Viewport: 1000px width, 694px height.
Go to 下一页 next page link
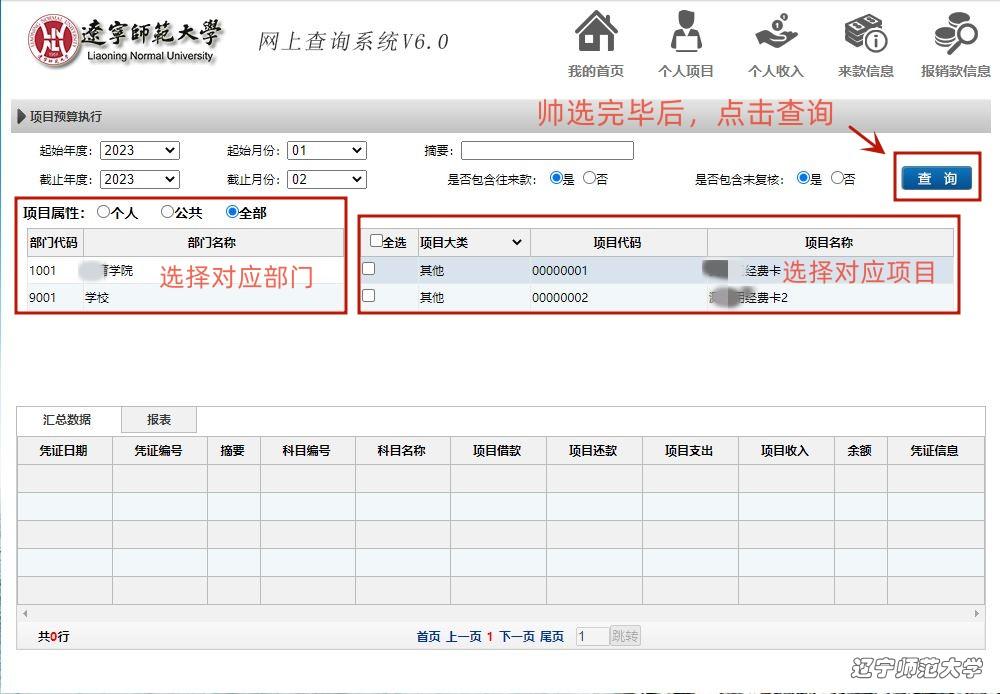click(x=516, y=636)
